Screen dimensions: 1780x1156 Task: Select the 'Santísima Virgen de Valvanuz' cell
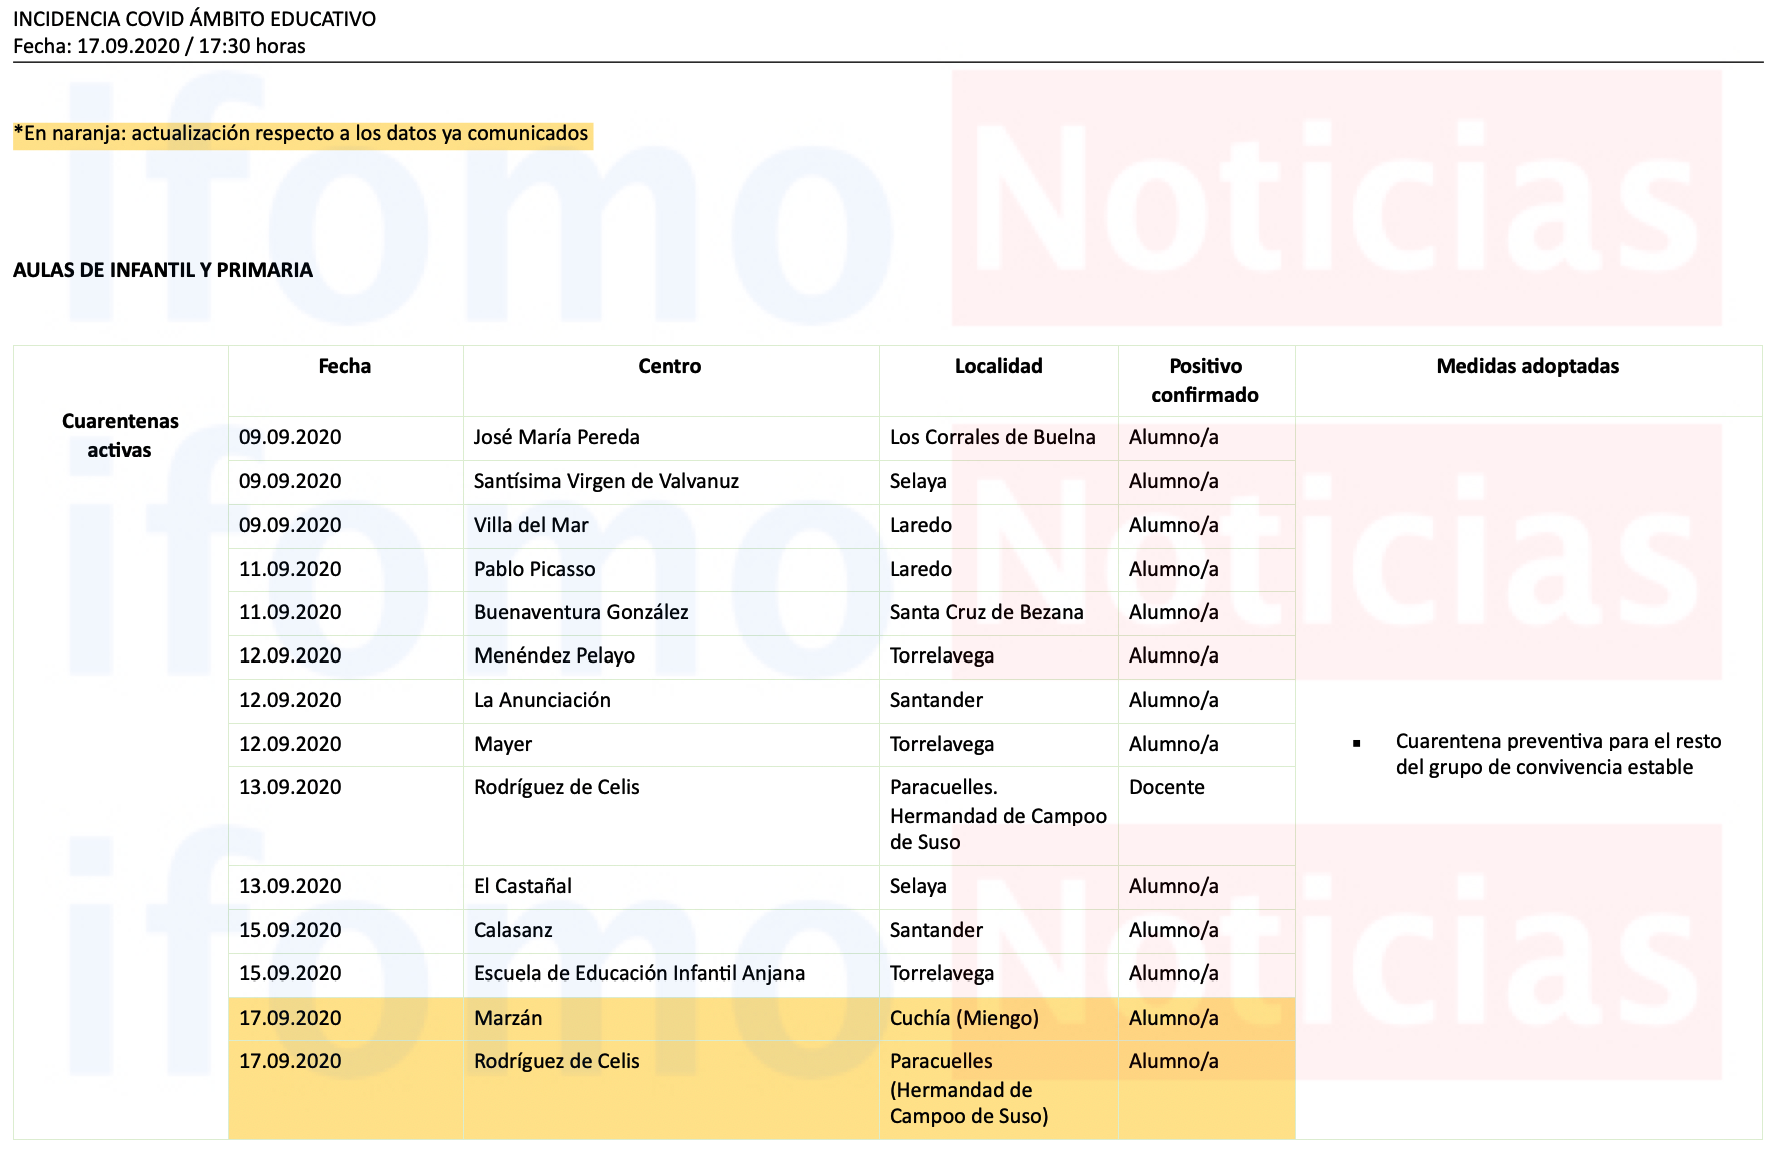pos(606,481)
